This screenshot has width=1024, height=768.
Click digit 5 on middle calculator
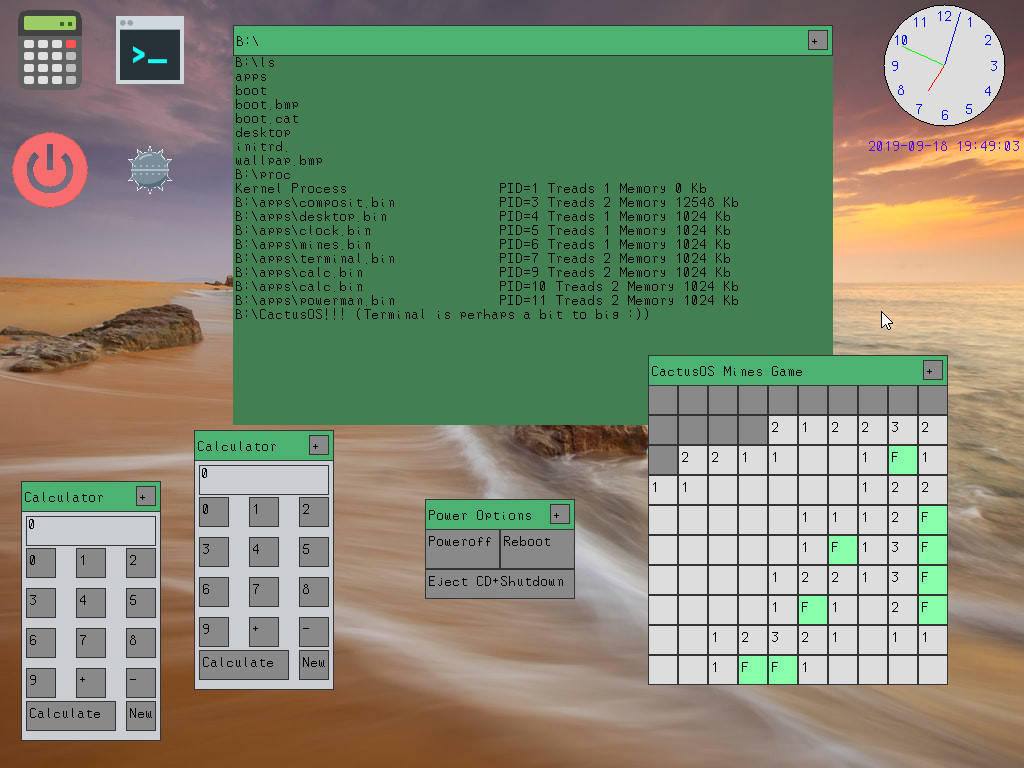click(314, 552)
